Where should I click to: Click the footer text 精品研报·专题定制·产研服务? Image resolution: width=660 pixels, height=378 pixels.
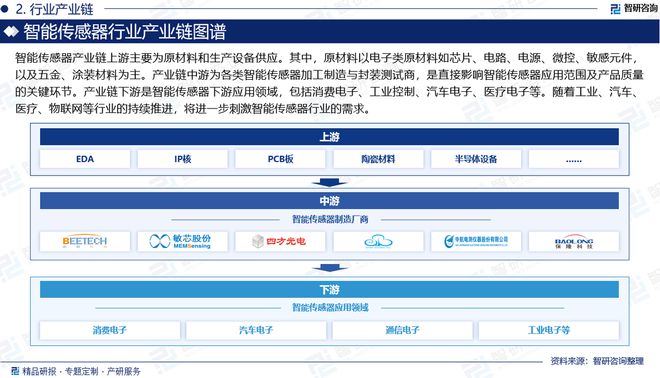pyautogui.click(x=81, y=371)
